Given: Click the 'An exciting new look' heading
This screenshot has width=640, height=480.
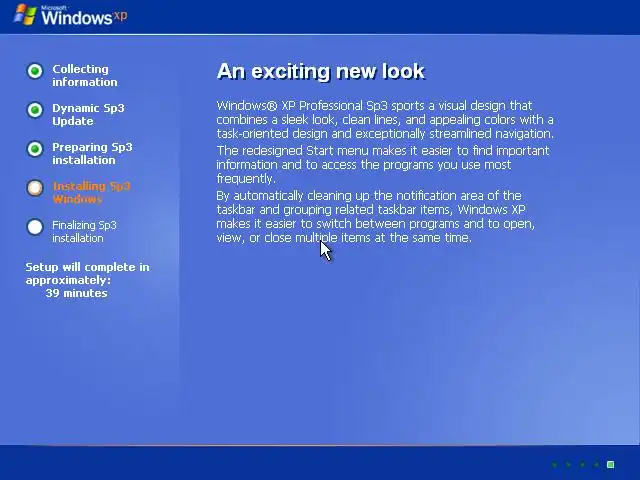Looking at the screenshot, I should click(321, 71).
